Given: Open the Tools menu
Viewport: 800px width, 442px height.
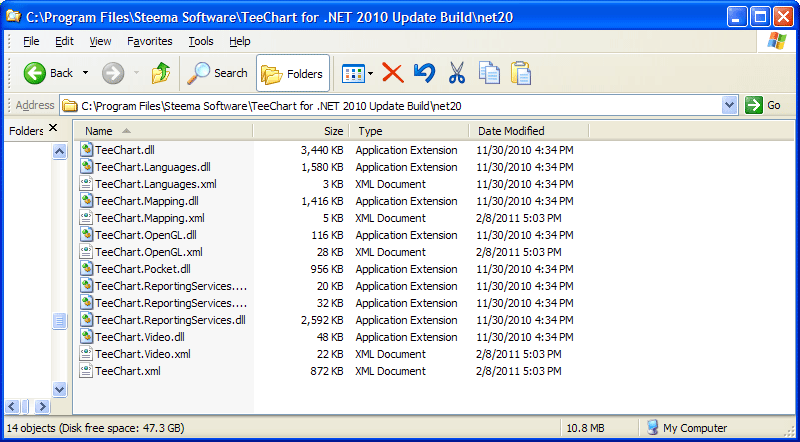Looking at the screenshot, I should [201, 41].
